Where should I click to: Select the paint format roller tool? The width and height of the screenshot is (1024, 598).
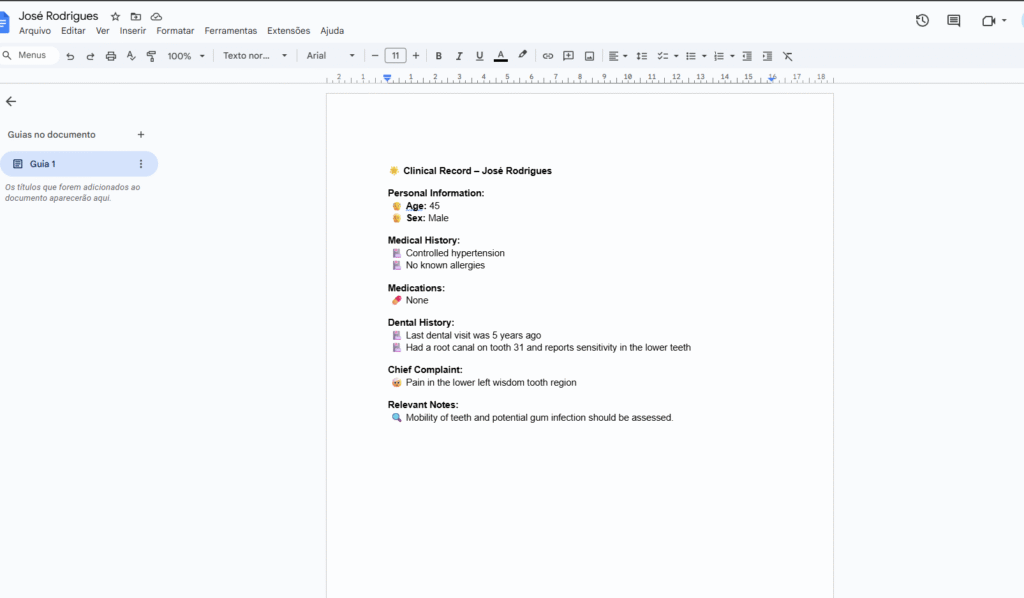(x=151, y=56)
